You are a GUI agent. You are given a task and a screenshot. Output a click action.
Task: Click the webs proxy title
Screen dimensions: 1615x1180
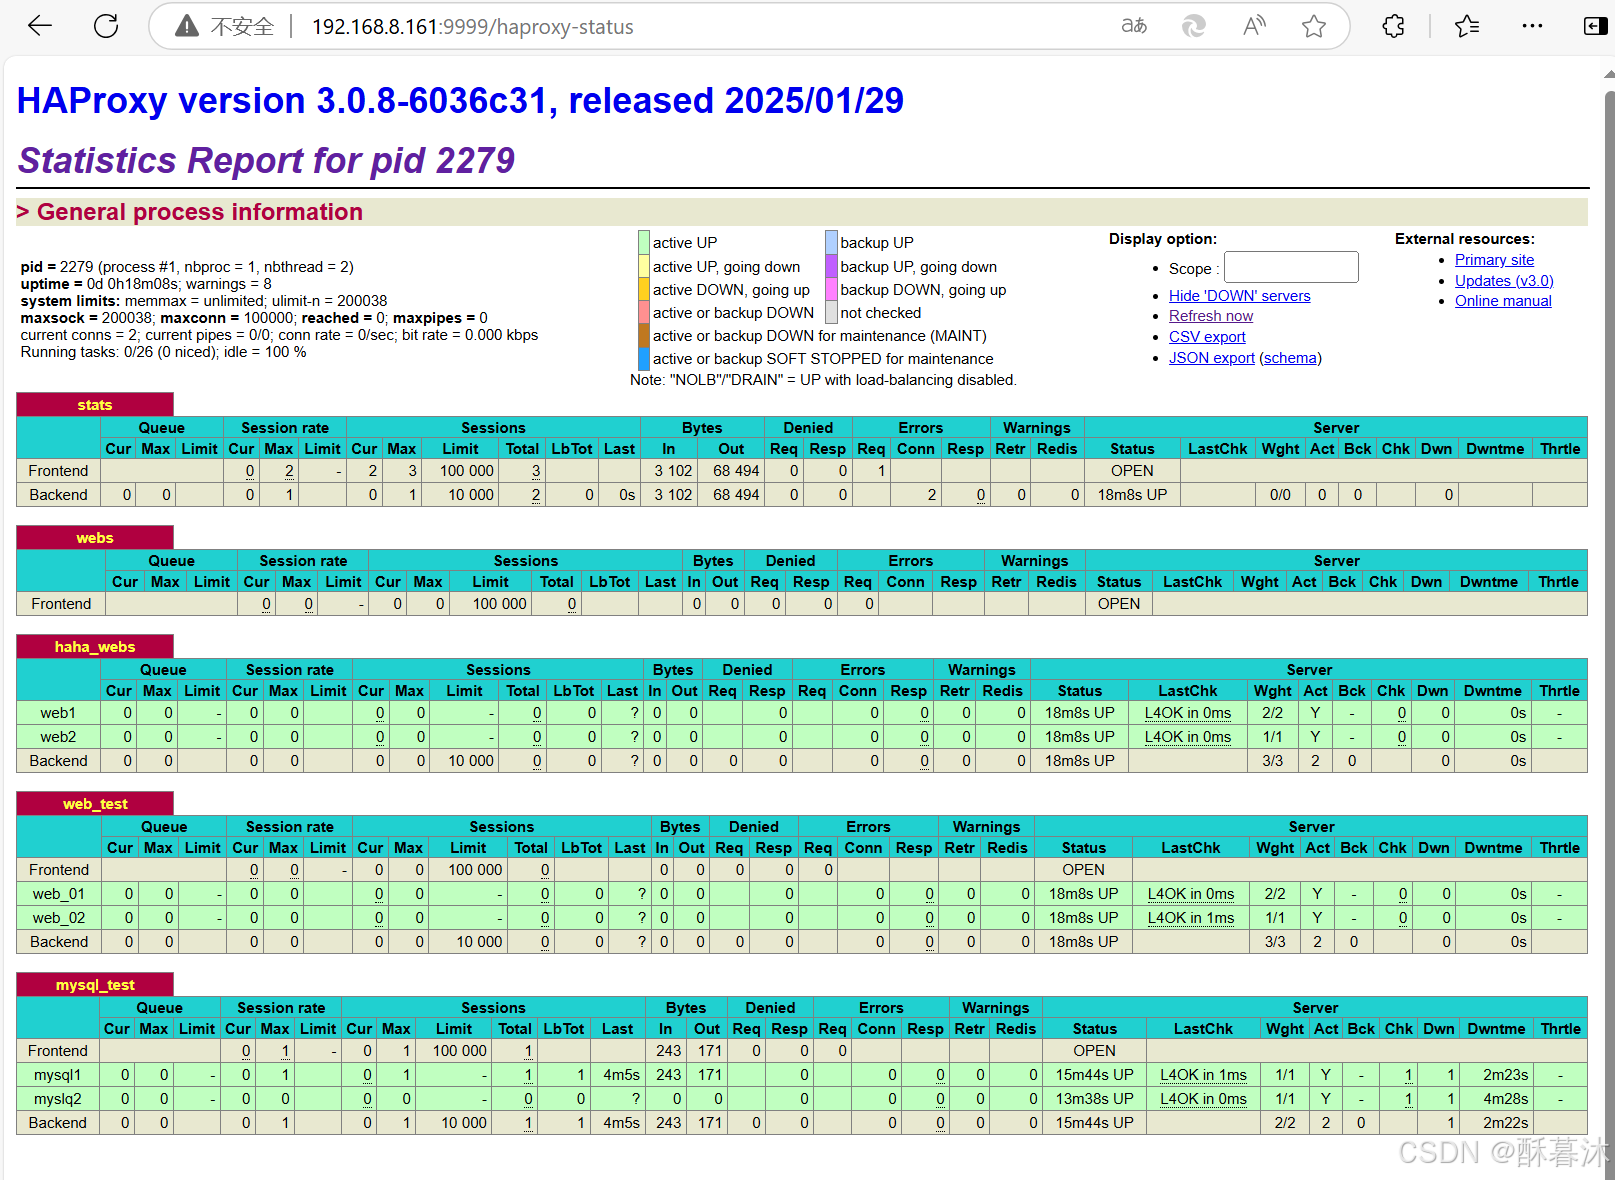coord(95,538)
